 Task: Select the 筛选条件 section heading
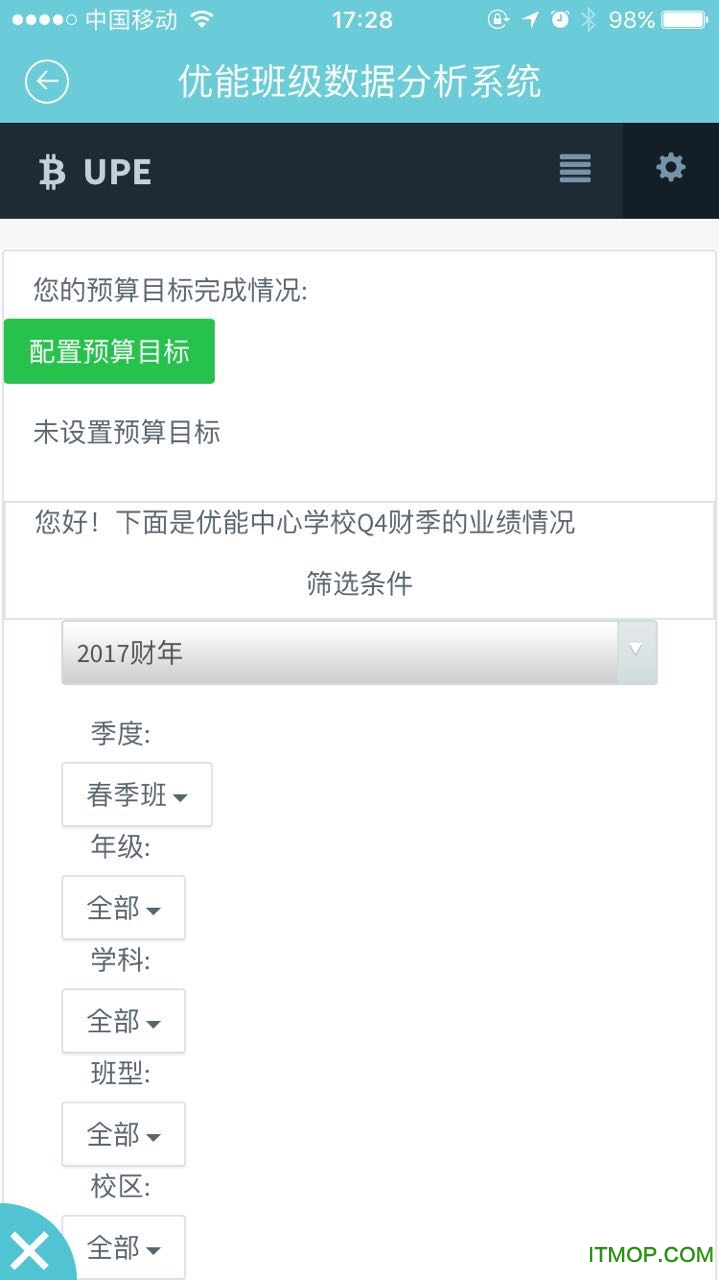(x=358, y=584)
